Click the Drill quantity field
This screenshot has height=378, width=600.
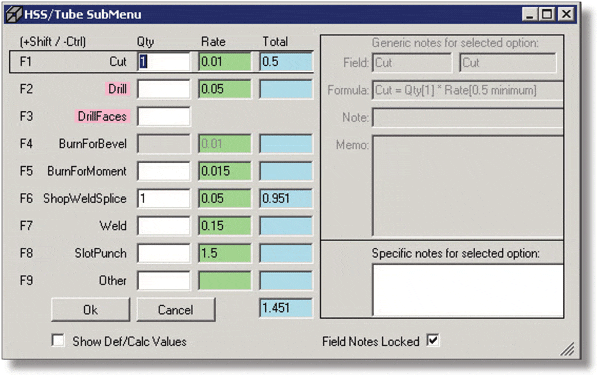[x=163, y=89]
